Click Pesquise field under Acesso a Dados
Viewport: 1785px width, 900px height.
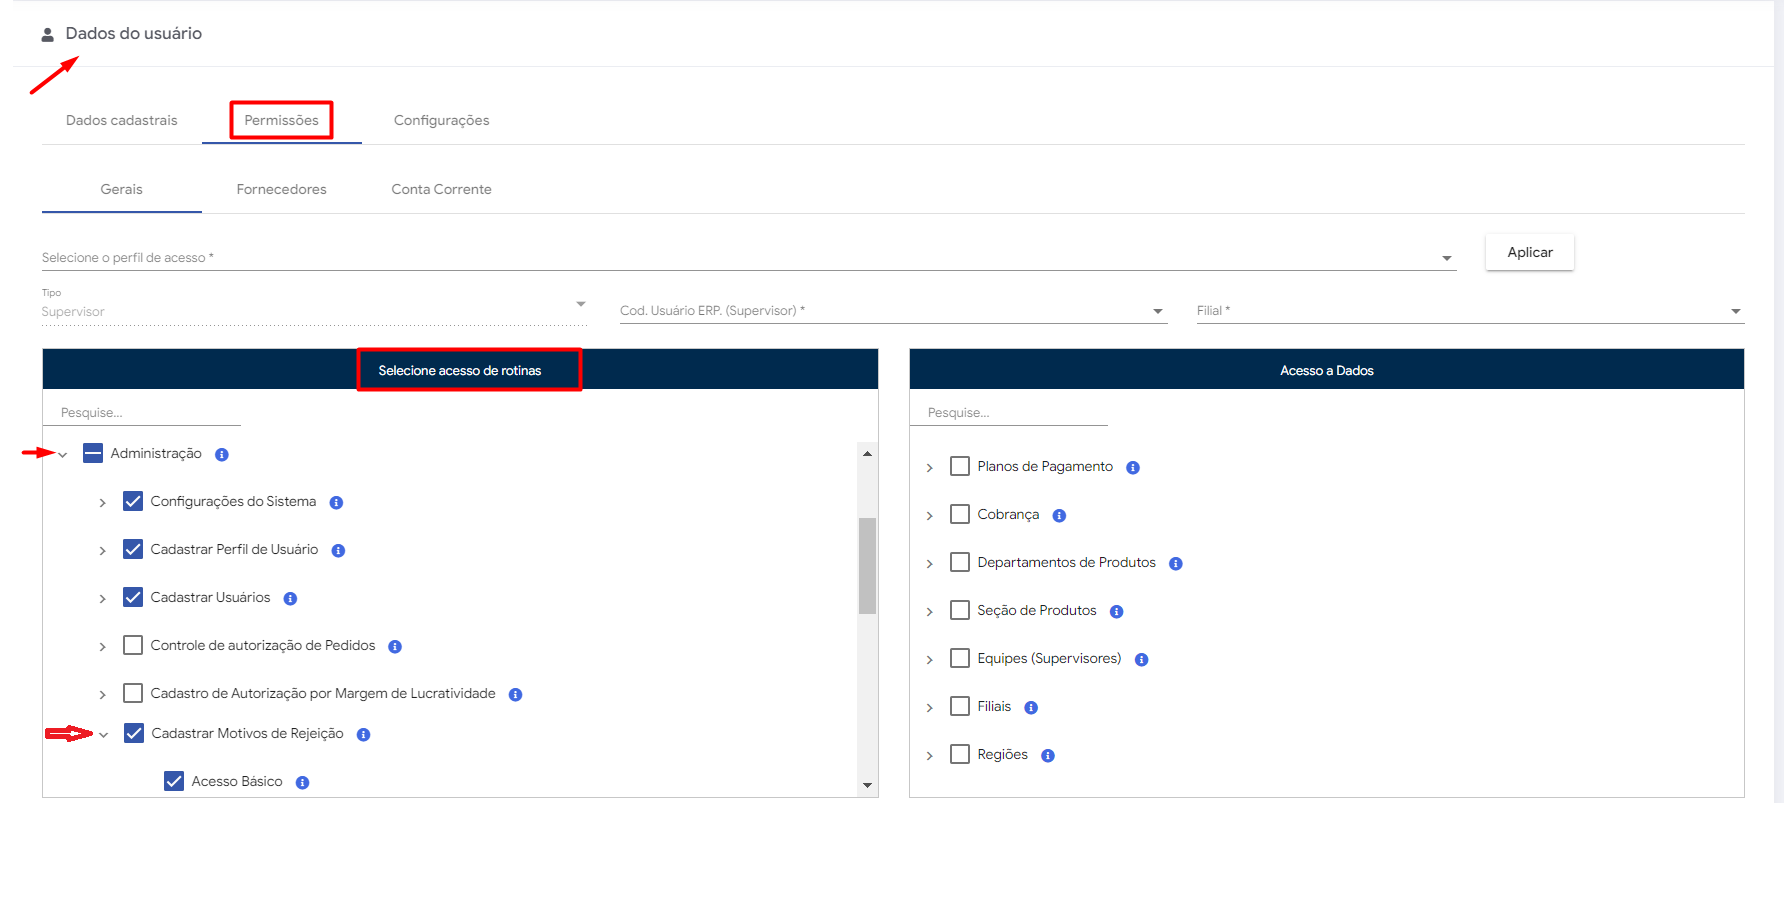pyautogui.click(x=1008, y=413)
